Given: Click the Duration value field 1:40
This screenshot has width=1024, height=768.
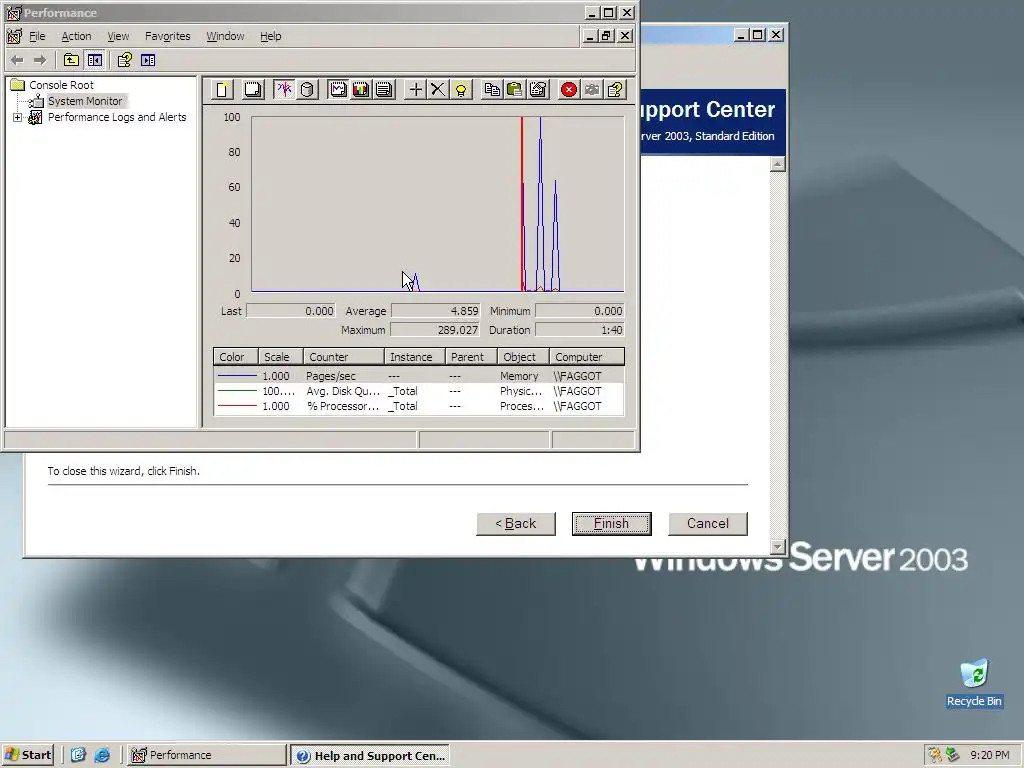Looking at the screenshot, I should click(580, 330).
